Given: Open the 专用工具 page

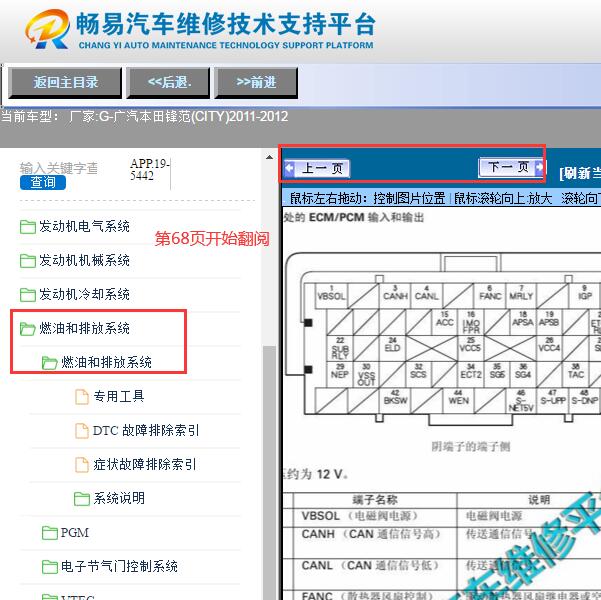Looking at the screenshot, I should (x=119, y=396).
